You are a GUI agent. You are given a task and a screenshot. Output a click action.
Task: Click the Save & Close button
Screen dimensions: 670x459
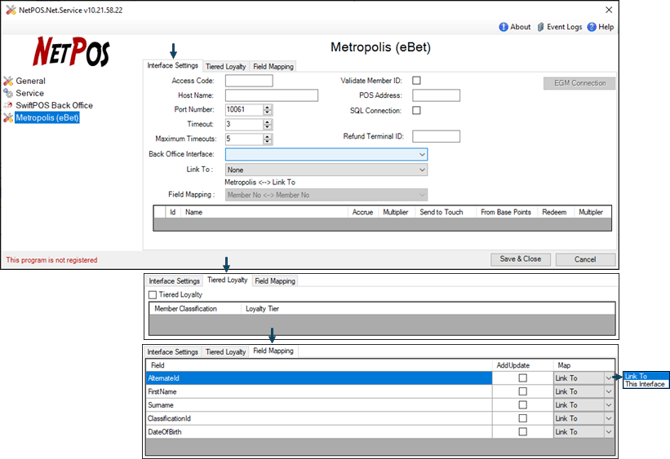pos(520,259)
